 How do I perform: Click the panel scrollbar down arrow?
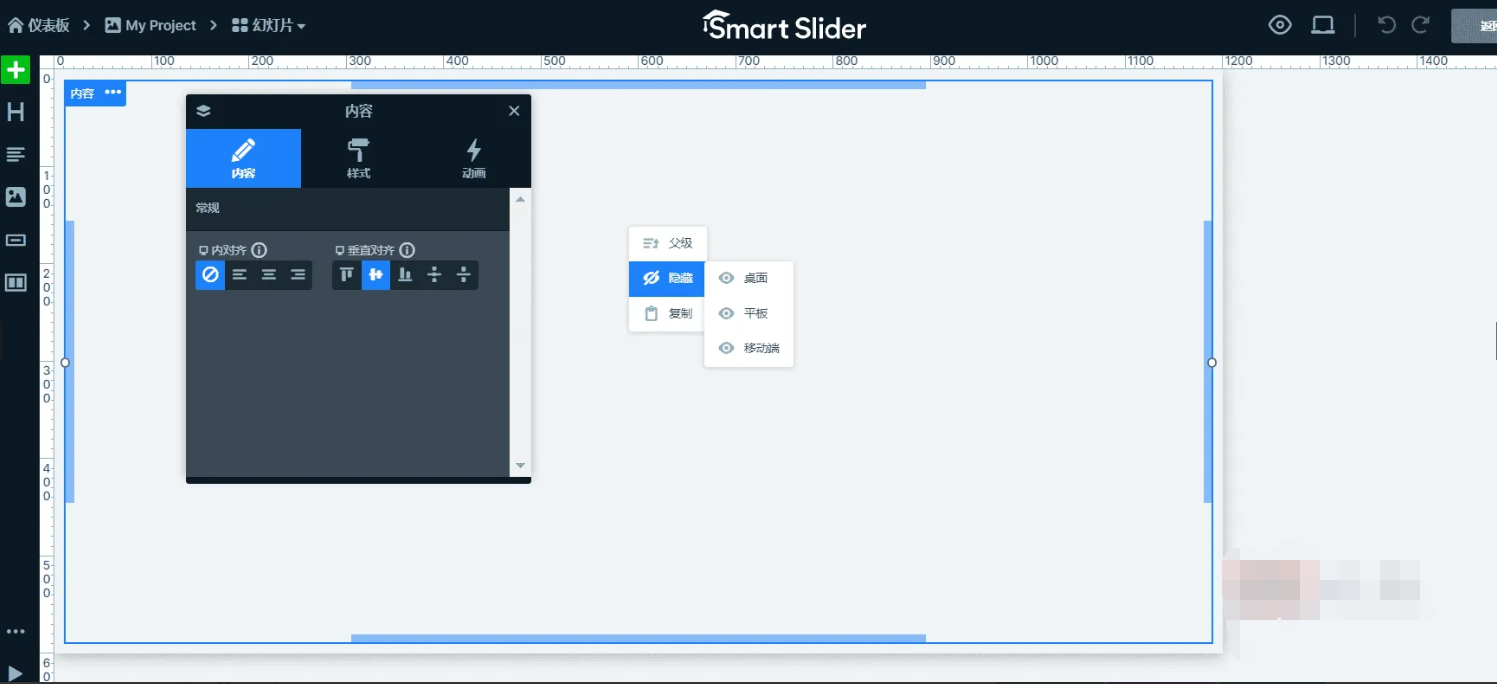[x=520, y=465]
